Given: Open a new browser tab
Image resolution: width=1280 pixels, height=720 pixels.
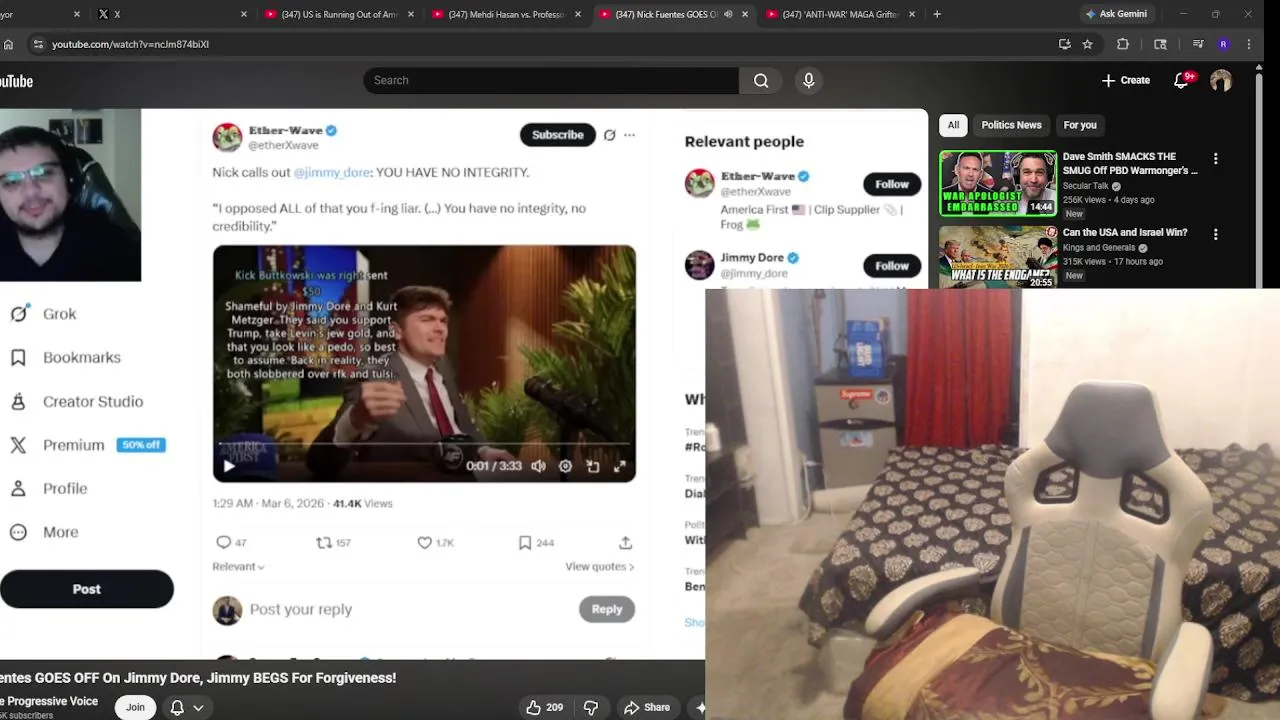Looking at the screenshot, I should pos(937,14).
